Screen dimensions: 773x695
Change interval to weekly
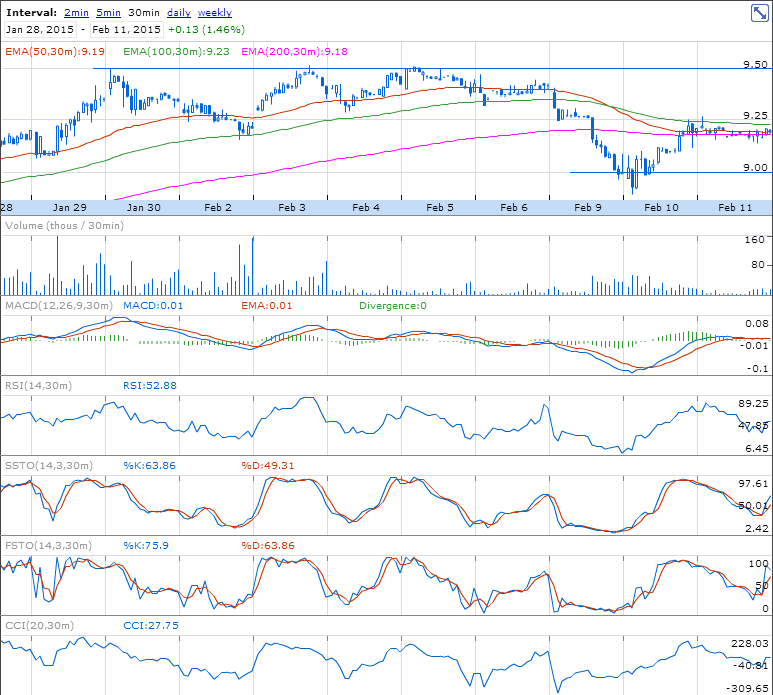215,13
